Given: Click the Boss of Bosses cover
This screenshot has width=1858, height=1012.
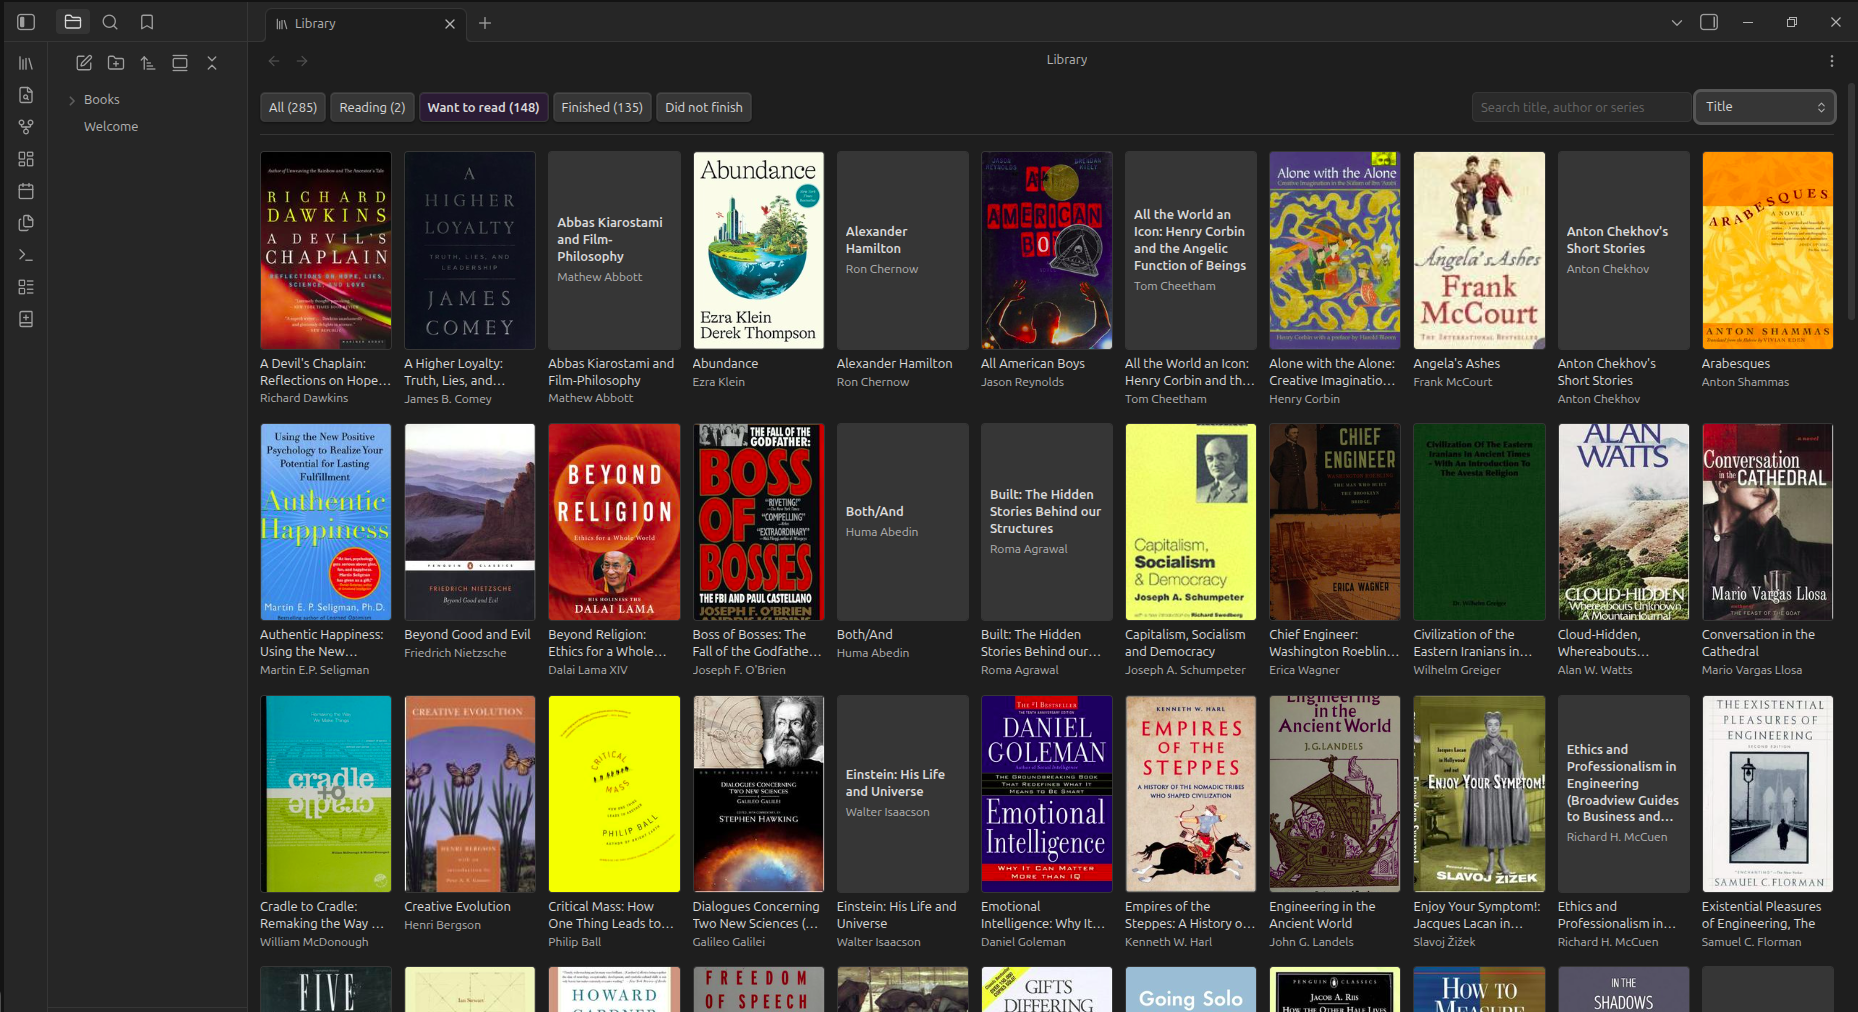Looking at the screenshot, I should pos(758,522).
